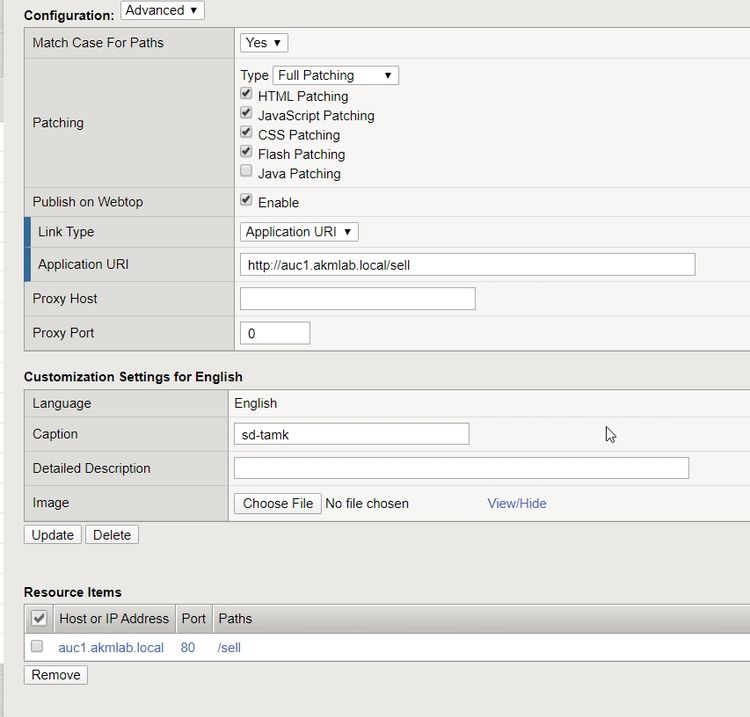
Task: Enable Java Patching checkbox
Action: [x=247, y=171]
